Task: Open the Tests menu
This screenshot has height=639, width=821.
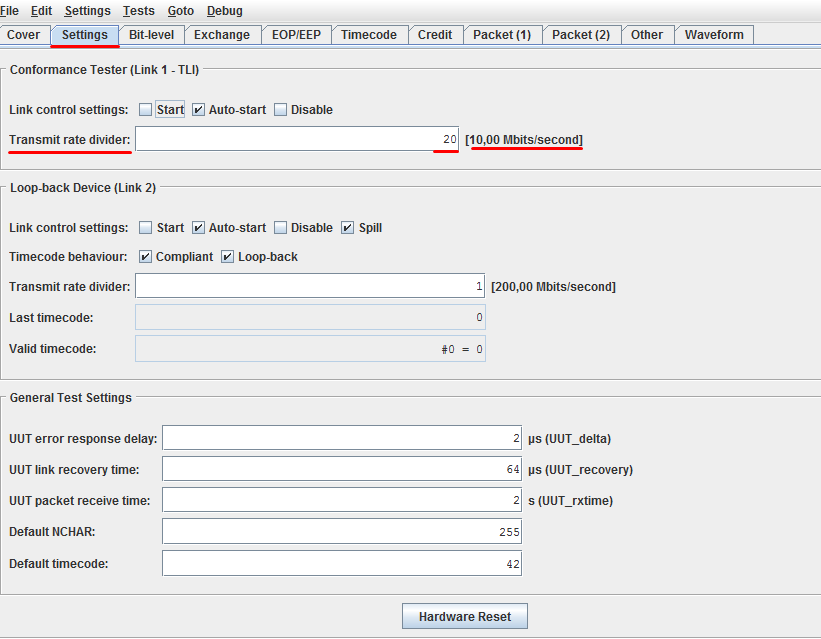Action: point(139,11)
